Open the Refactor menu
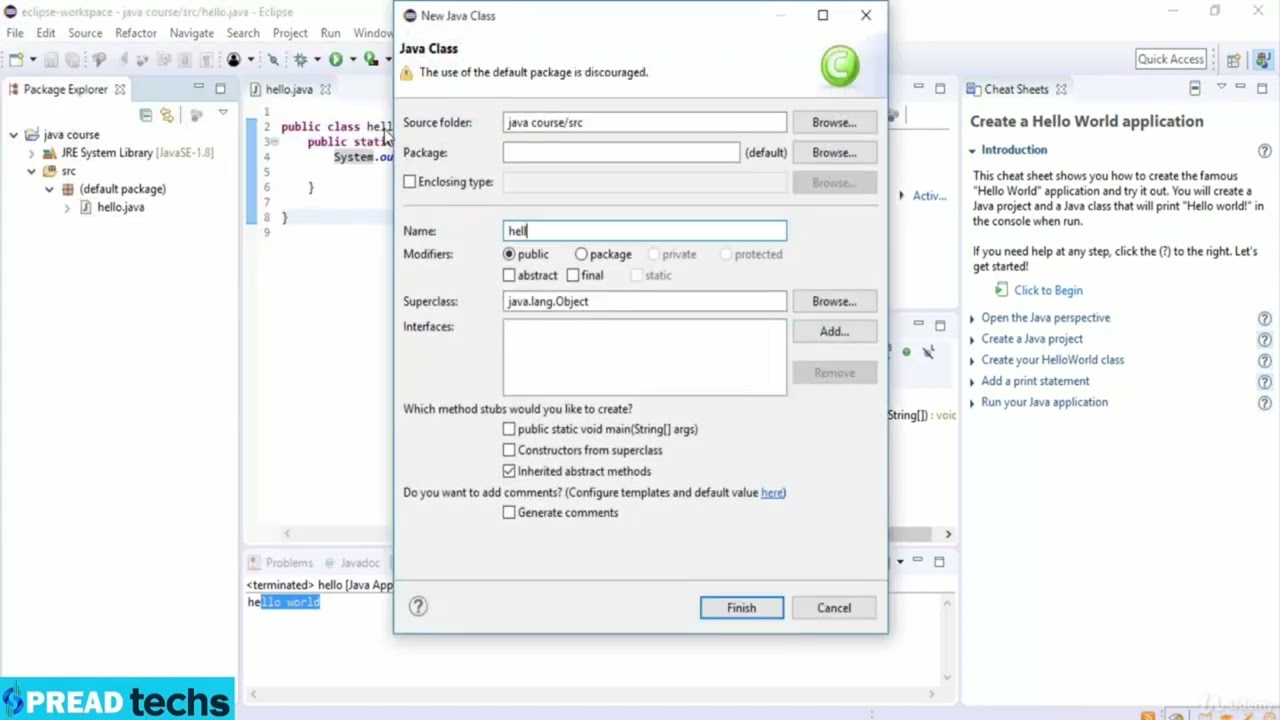Viewport: 1280px width, 720px height. (136, 33)
